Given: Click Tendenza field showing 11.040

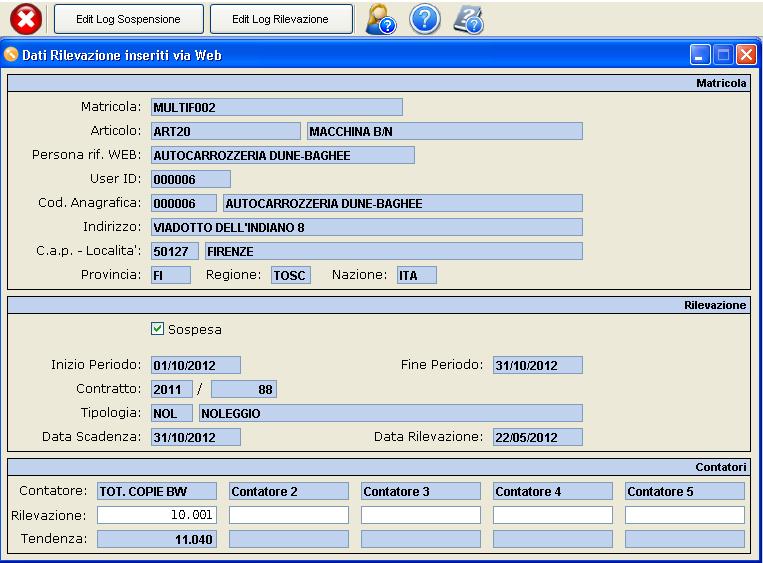Looking at the screenshot, I should pyautogui.click(x=157, y=539).
